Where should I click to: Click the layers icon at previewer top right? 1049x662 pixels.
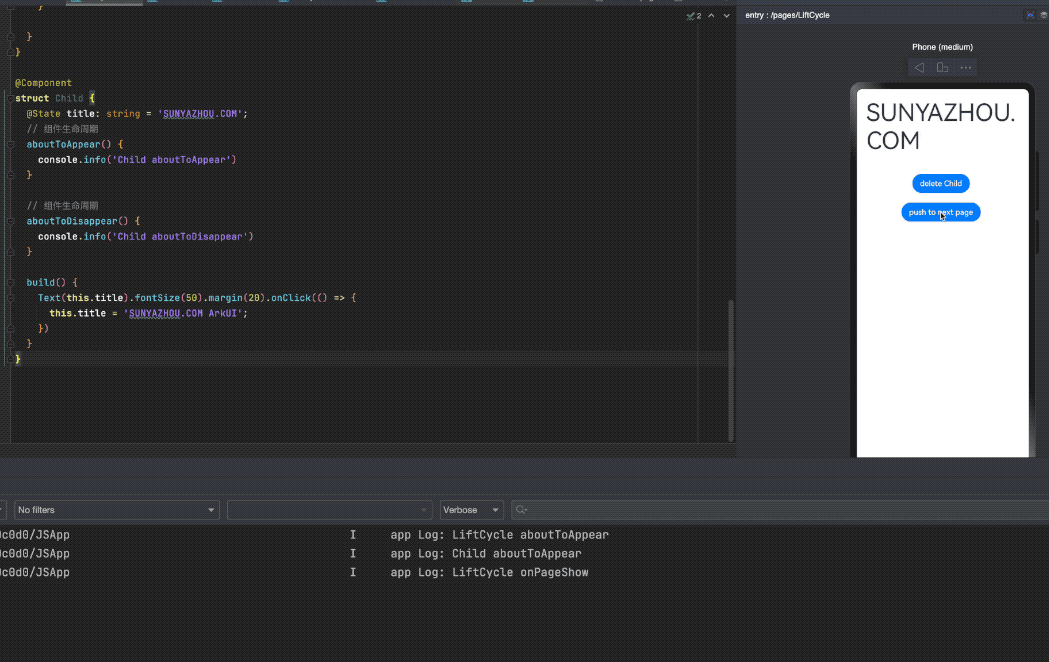(1044, 15)
